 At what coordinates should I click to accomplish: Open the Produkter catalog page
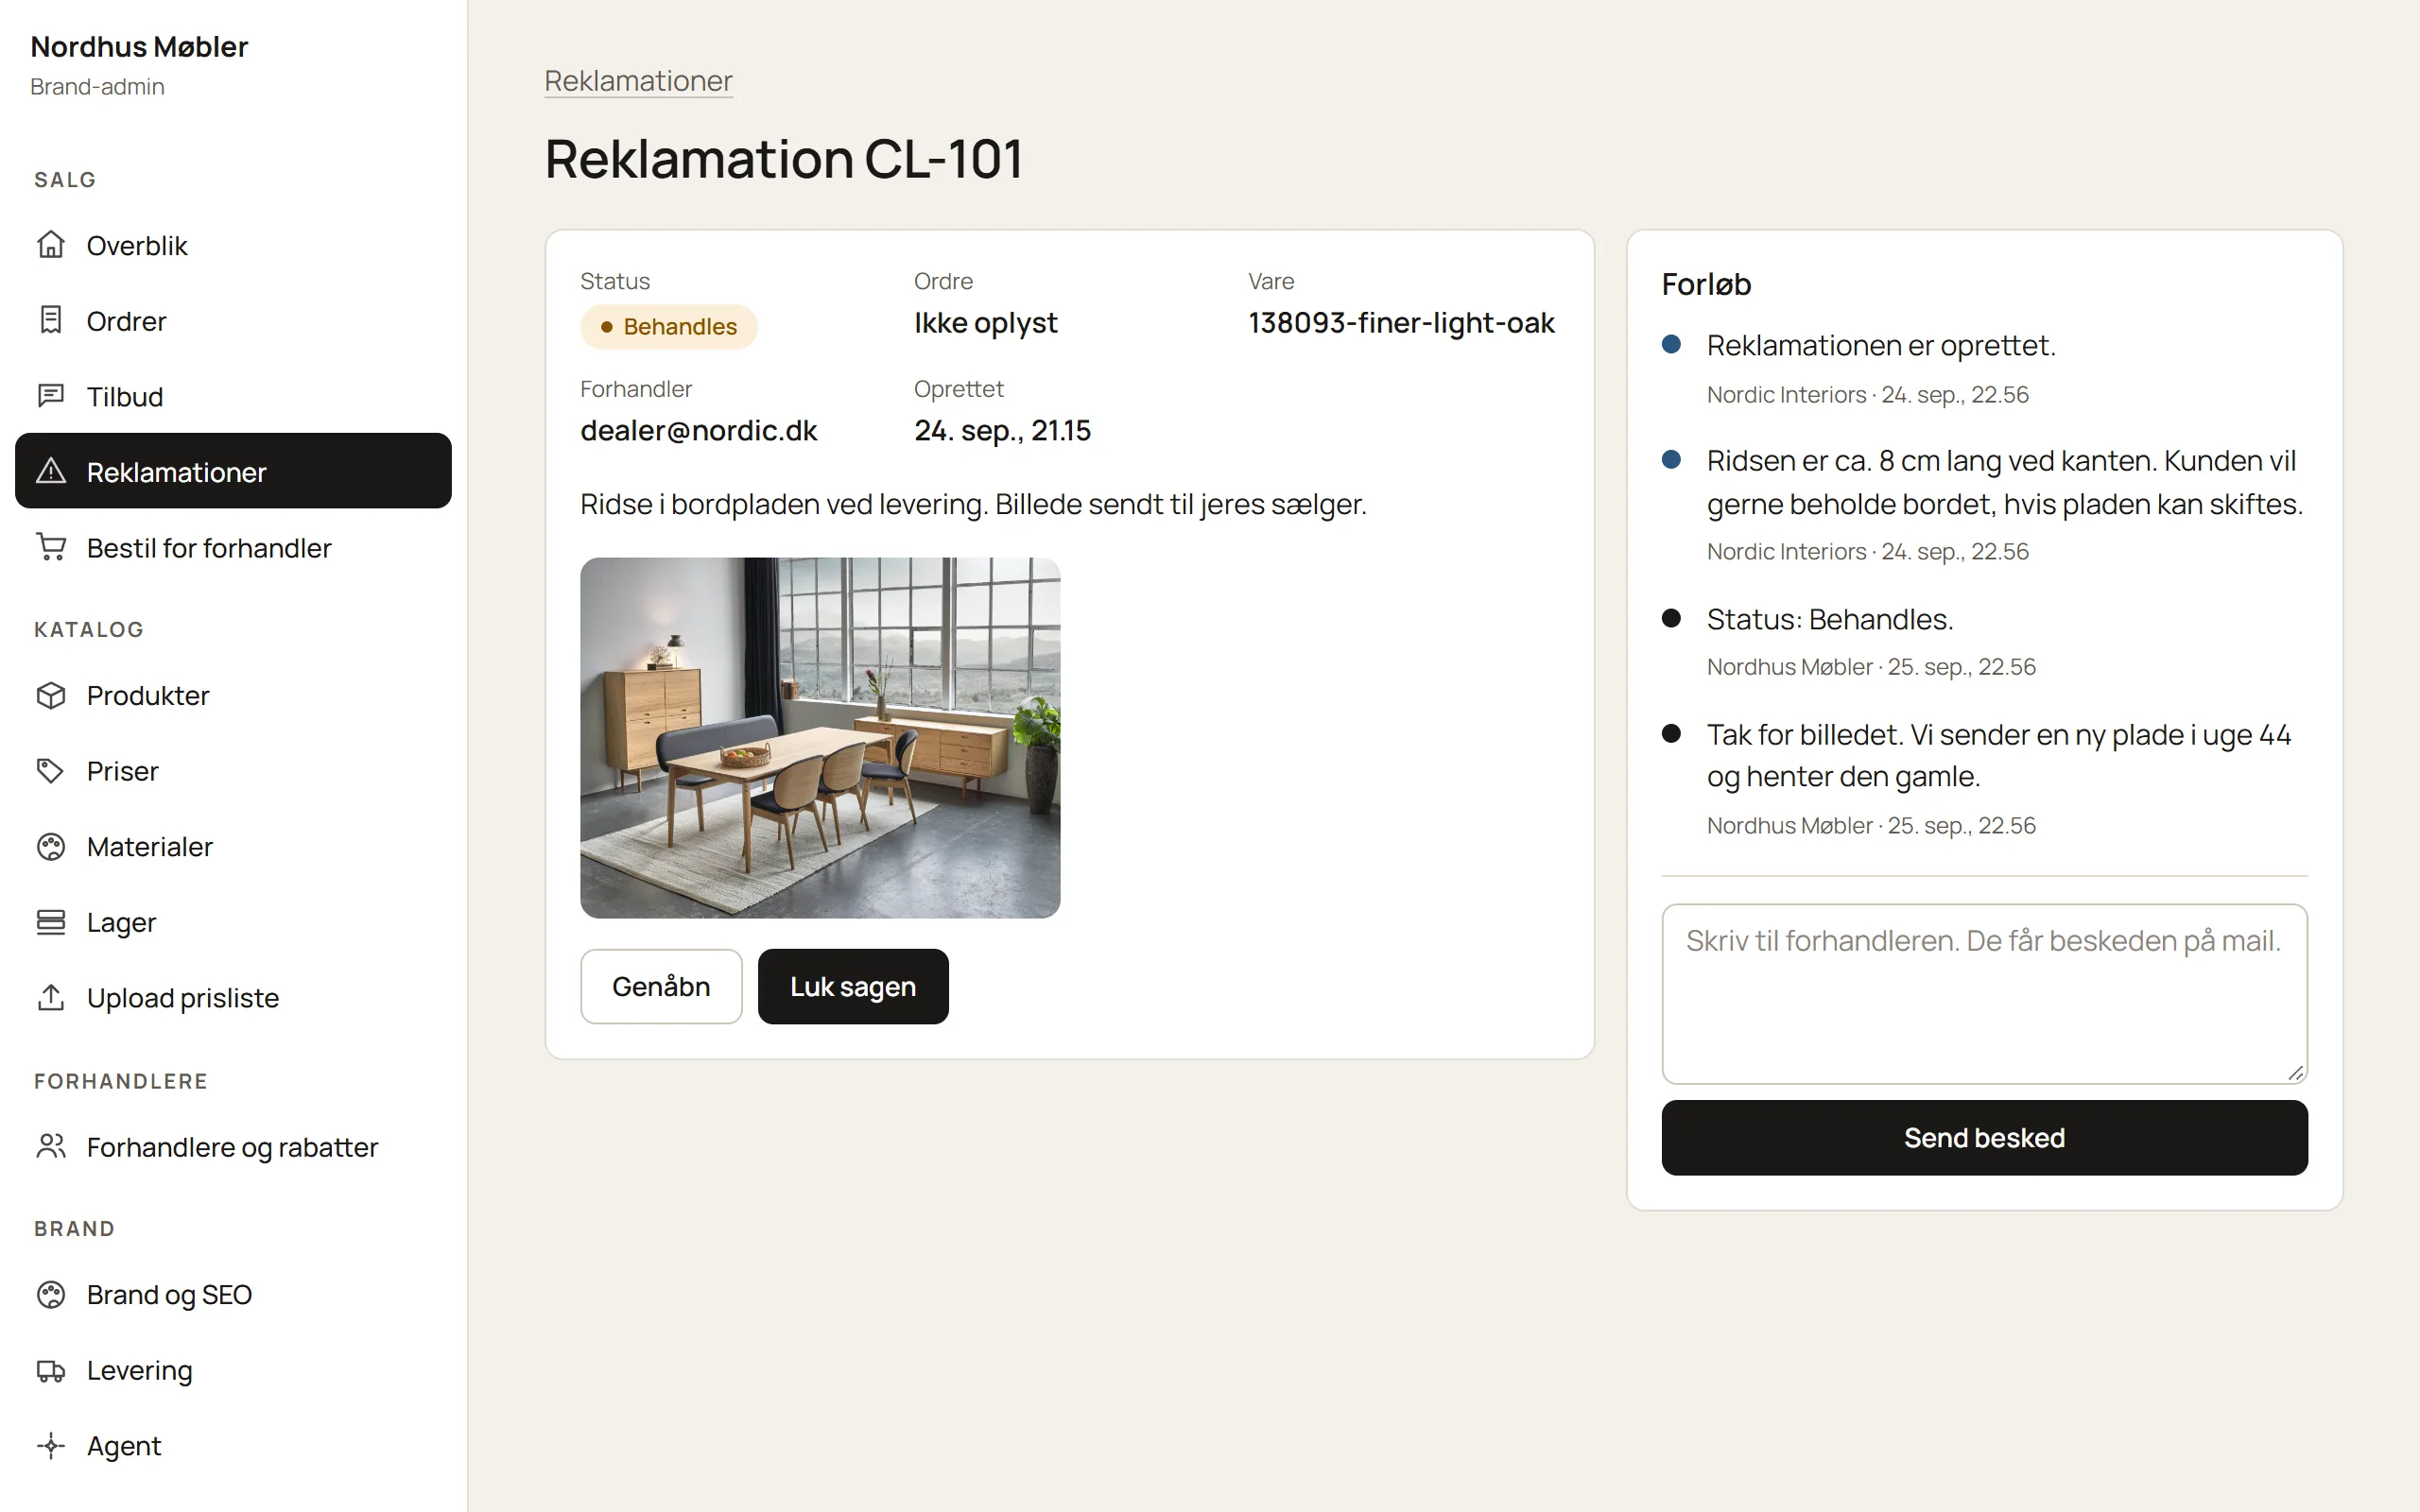[x=233, y=695]
